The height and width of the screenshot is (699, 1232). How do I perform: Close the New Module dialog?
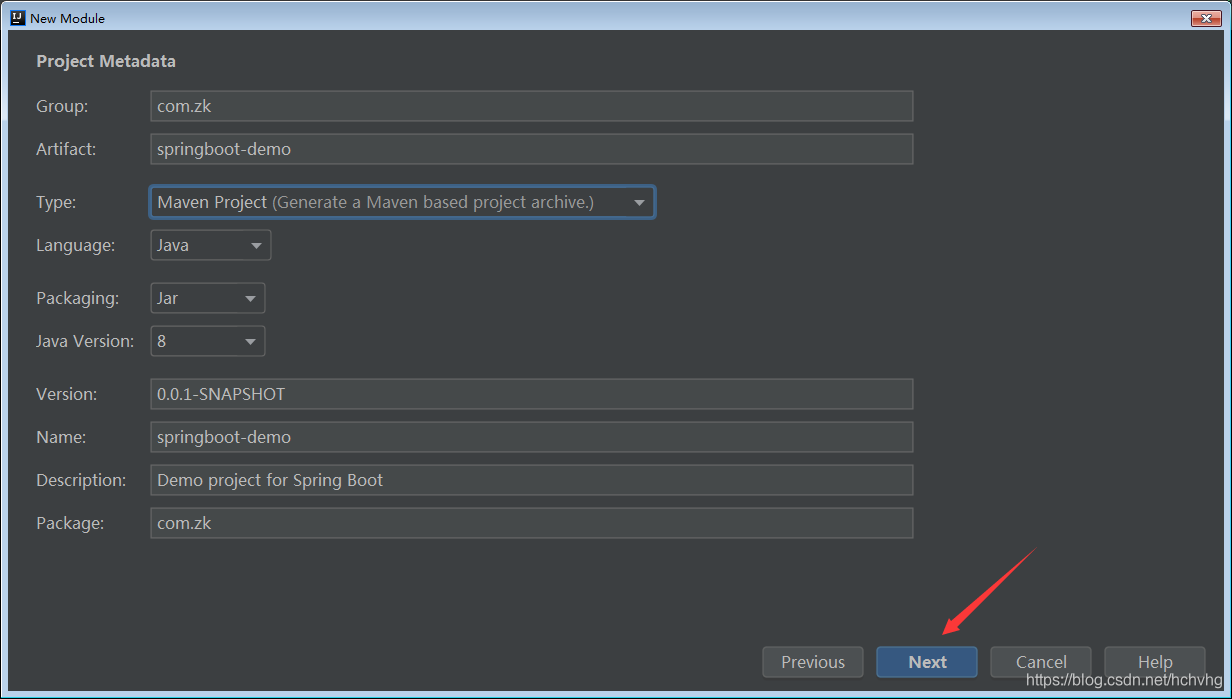(1204, 18)
